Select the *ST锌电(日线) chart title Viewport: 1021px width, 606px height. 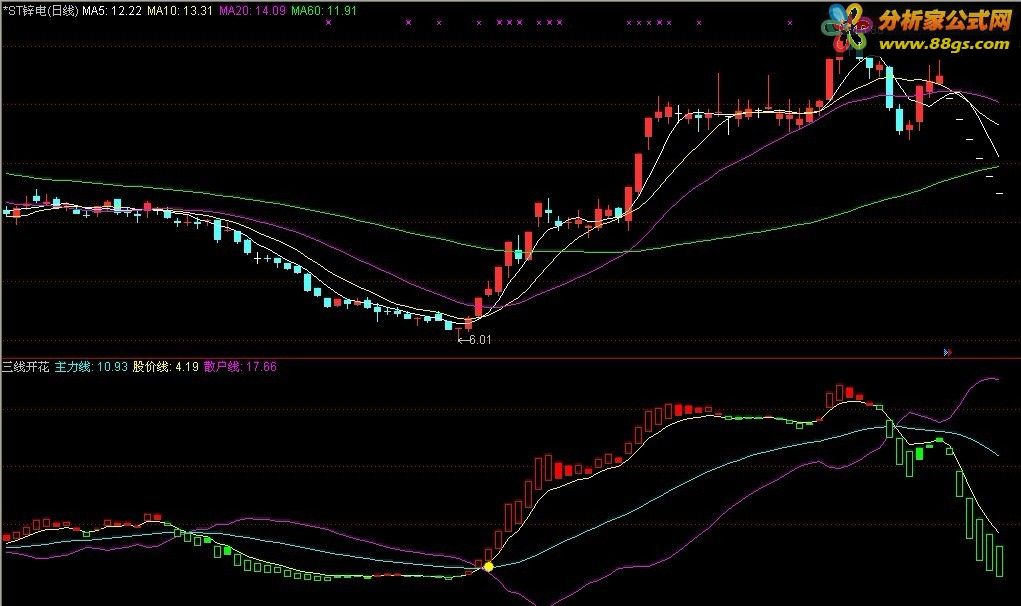coord(40,10)
